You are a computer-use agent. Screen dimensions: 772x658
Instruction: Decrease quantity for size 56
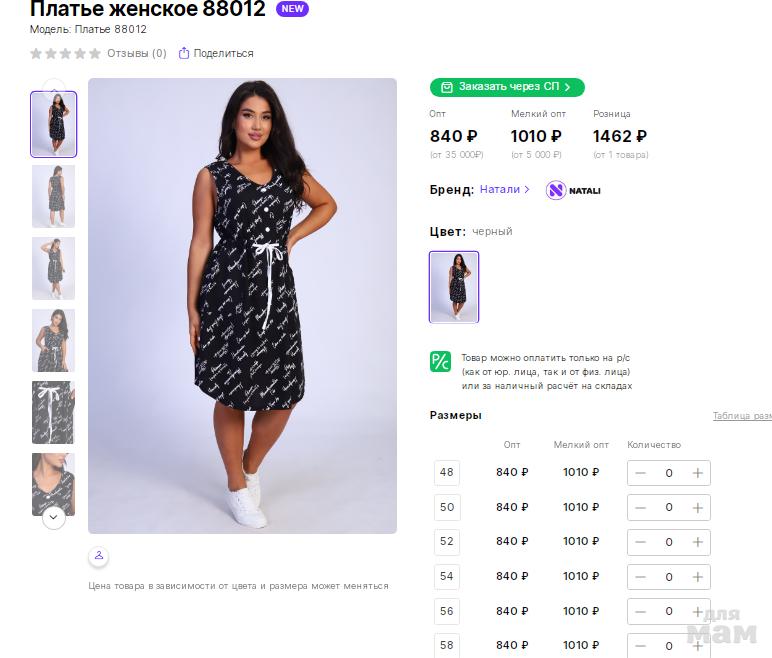click(x=641, y=611)
